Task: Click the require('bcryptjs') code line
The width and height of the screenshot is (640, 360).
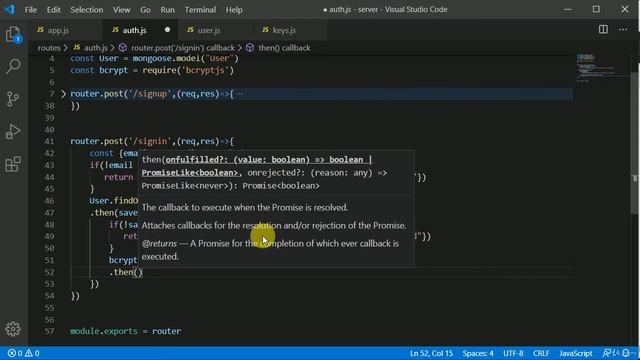Action: [152, 70]
